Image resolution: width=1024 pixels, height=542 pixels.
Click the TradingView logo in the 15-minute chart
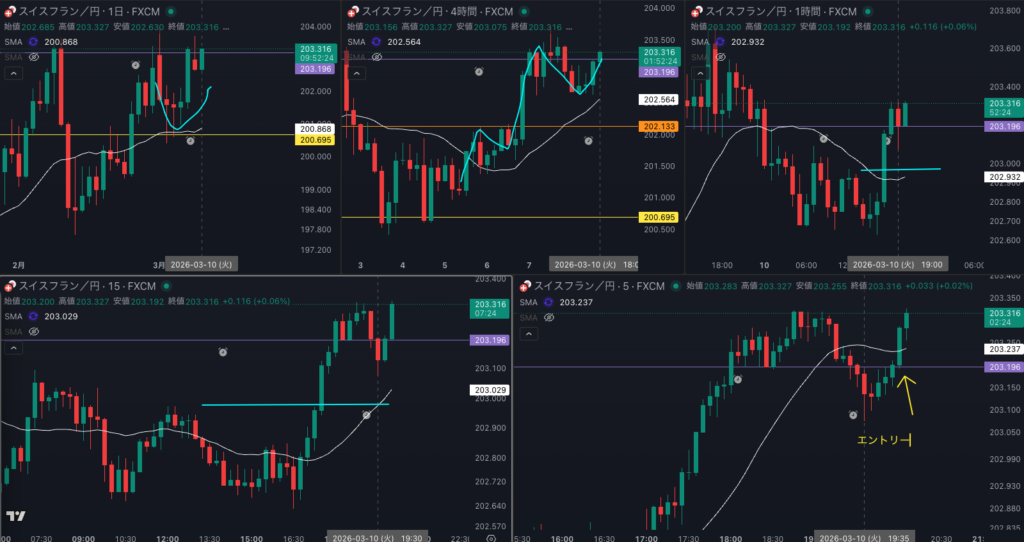[15, 516]
